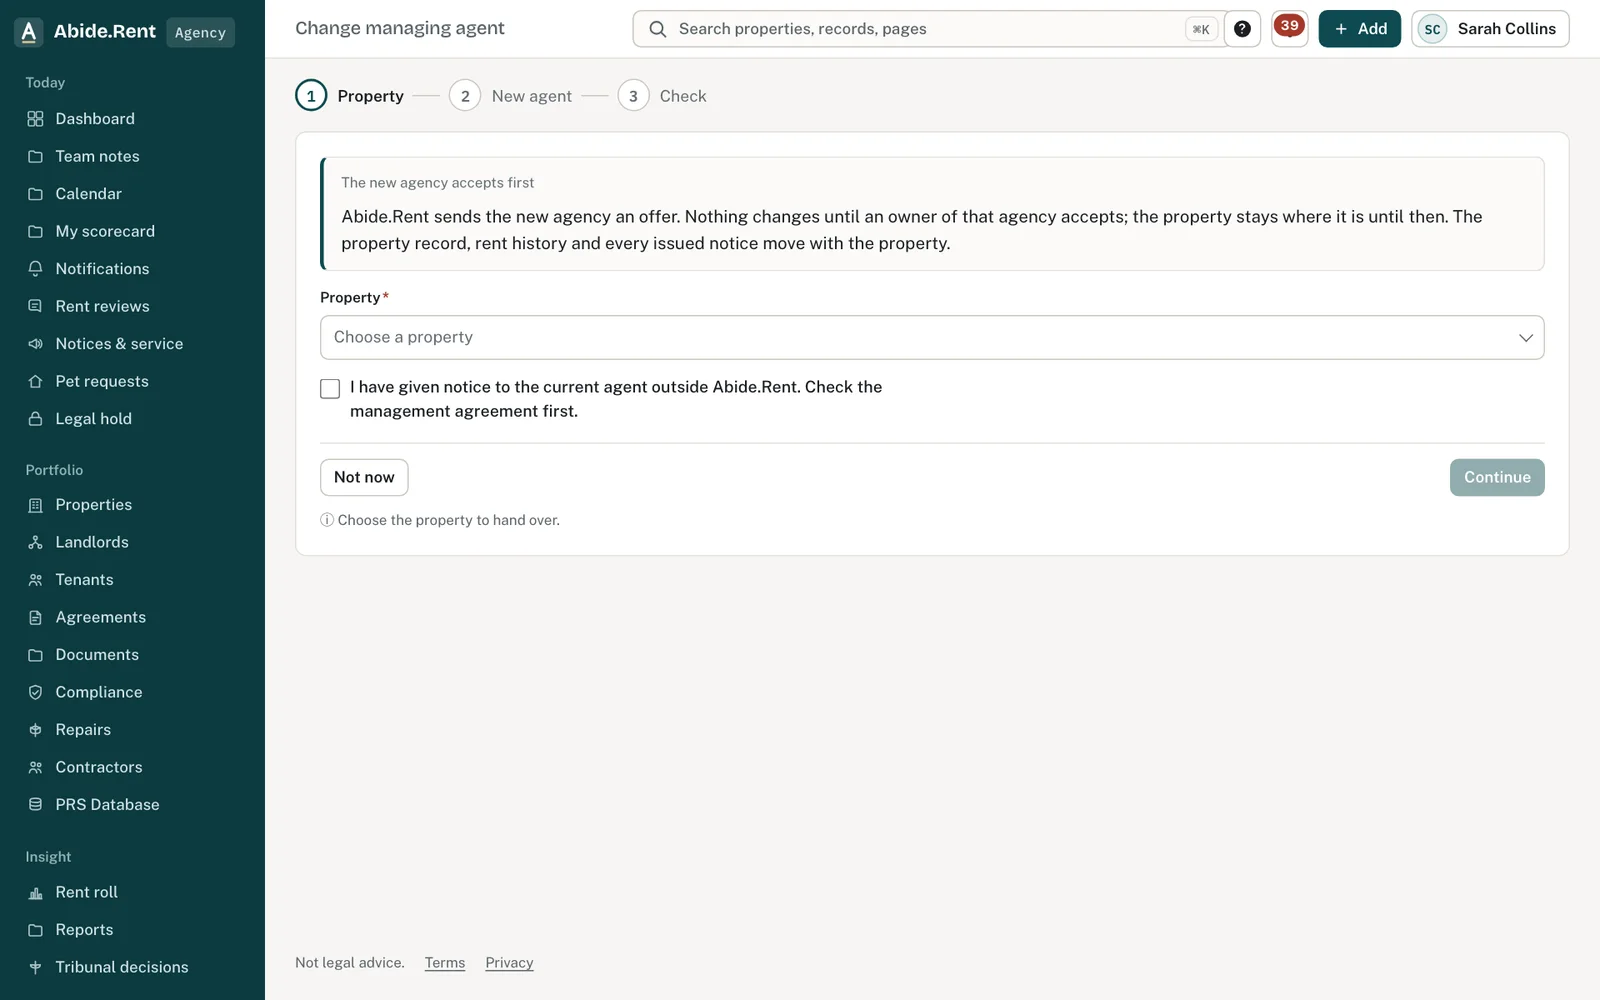Tick the notice given to current agent checkbox
This screenshot has width=1600, height=1000.
[330, 388]
